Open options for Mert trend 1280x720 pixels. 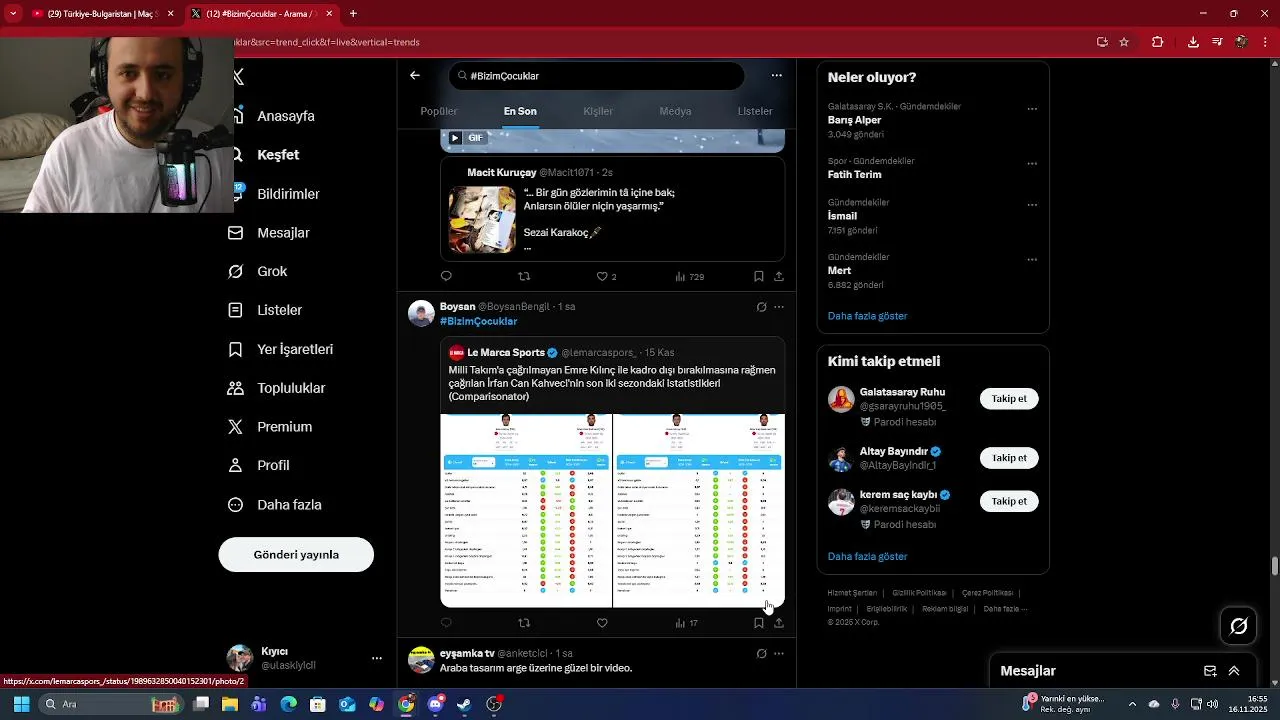coord(1032,259)
